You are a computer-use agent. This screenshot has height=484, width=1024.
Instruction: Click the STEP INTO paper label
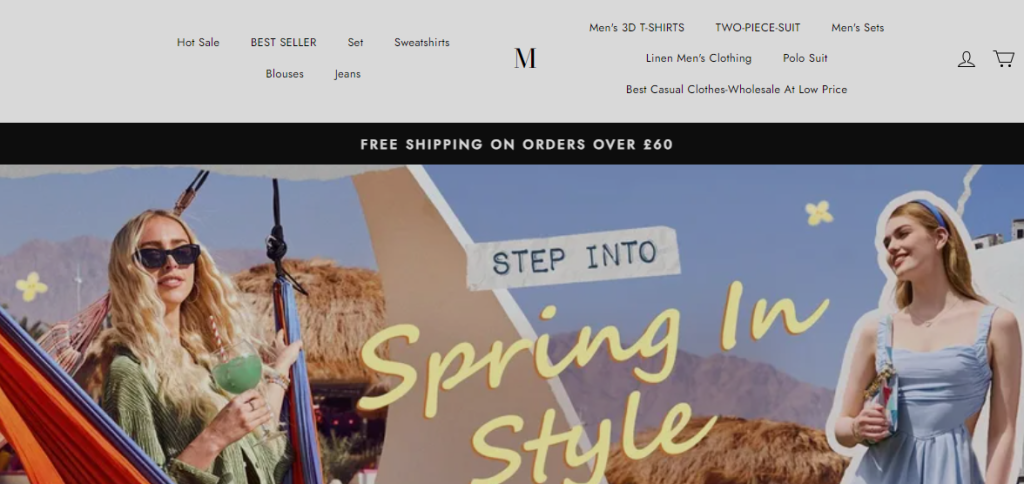coord(573,258)
